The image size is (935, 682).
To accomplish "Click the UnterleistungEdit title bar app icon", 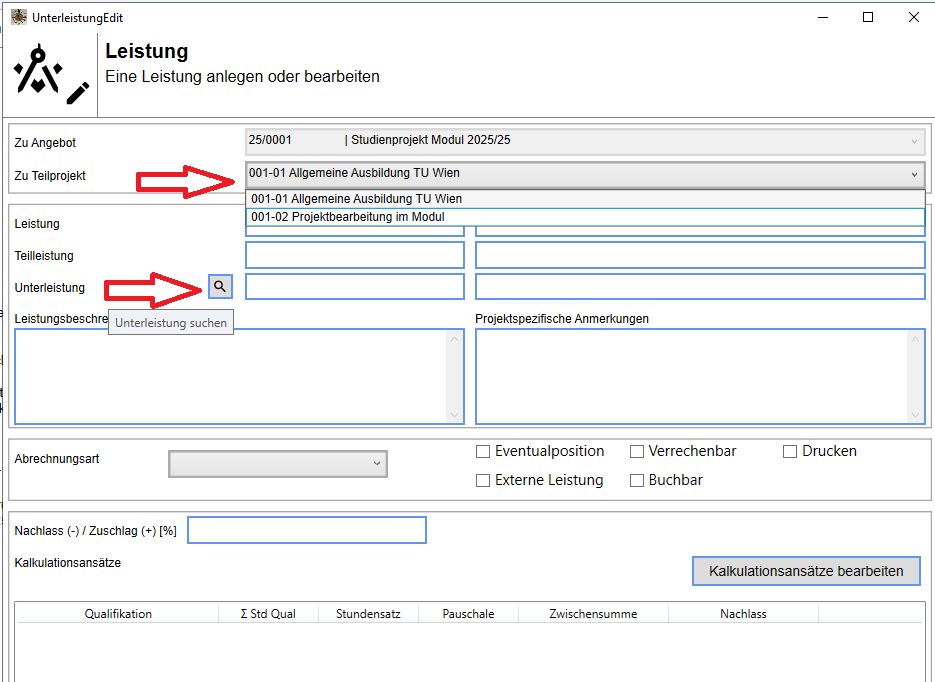I will coord(18,17).
